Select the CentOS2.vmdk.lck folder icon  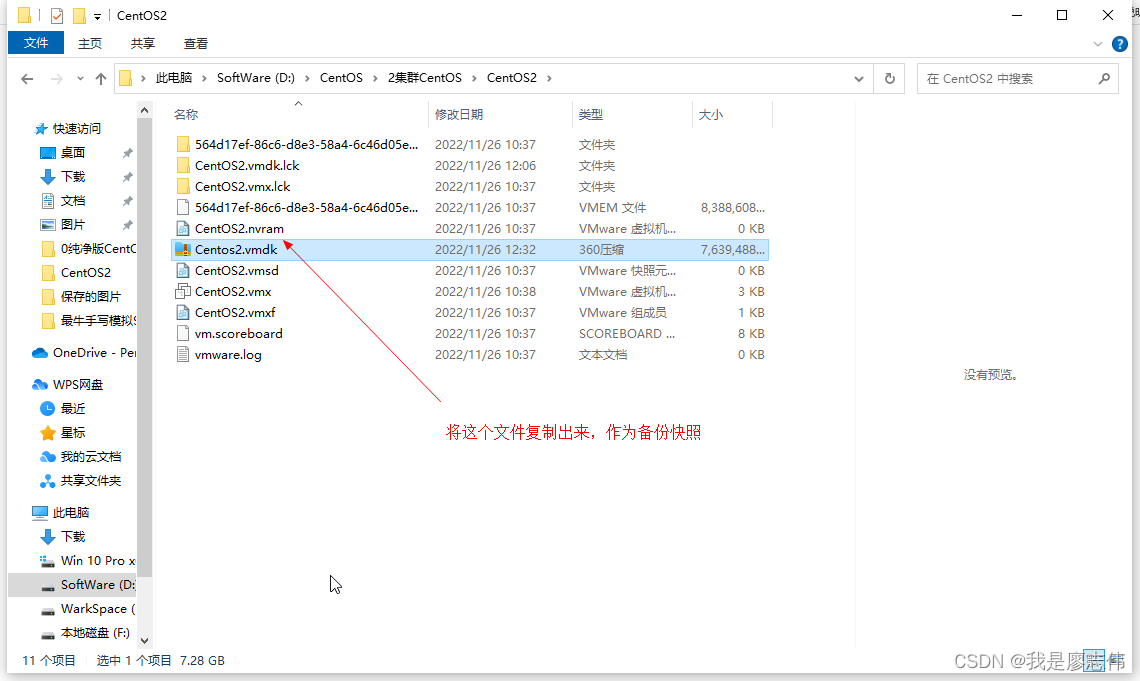[183, 166]
